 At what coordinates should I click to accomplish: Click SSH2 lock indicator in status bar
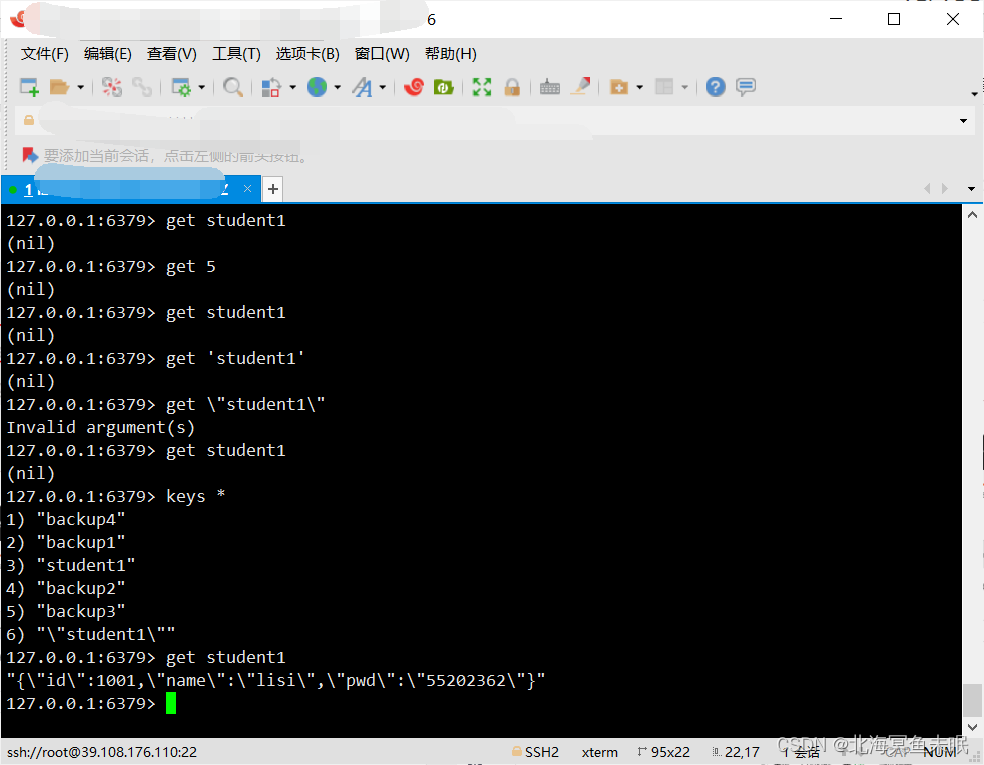(x=535, y=752)
